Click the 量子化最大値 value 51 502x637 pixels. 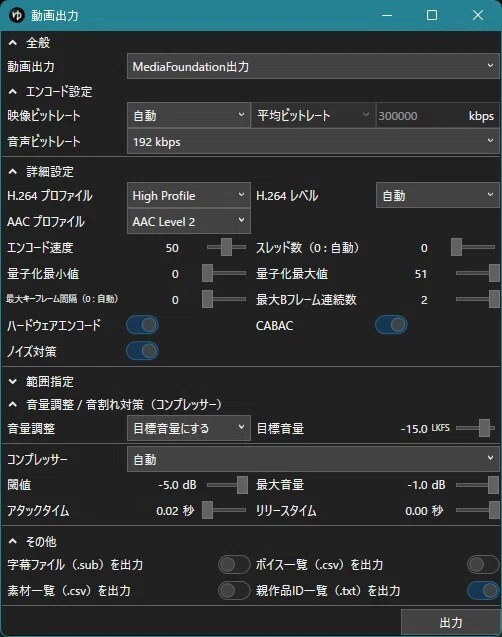[421, 274]
